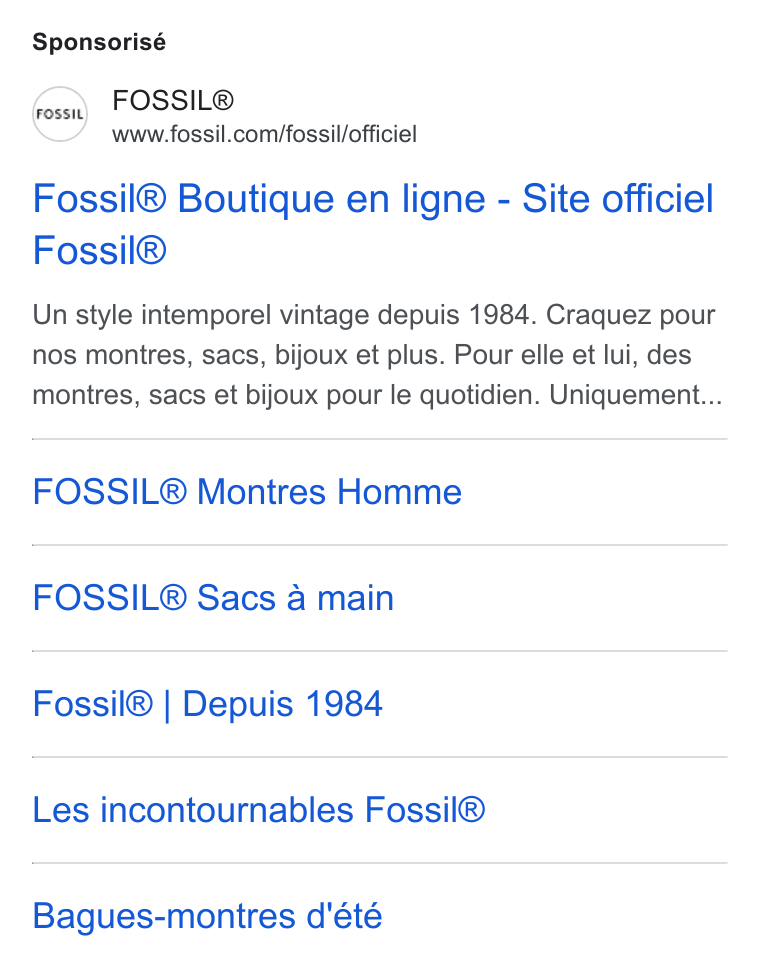The image size is (760, 968).
Task: Click the round Fossil logo icon
Action: pos(60,114)
